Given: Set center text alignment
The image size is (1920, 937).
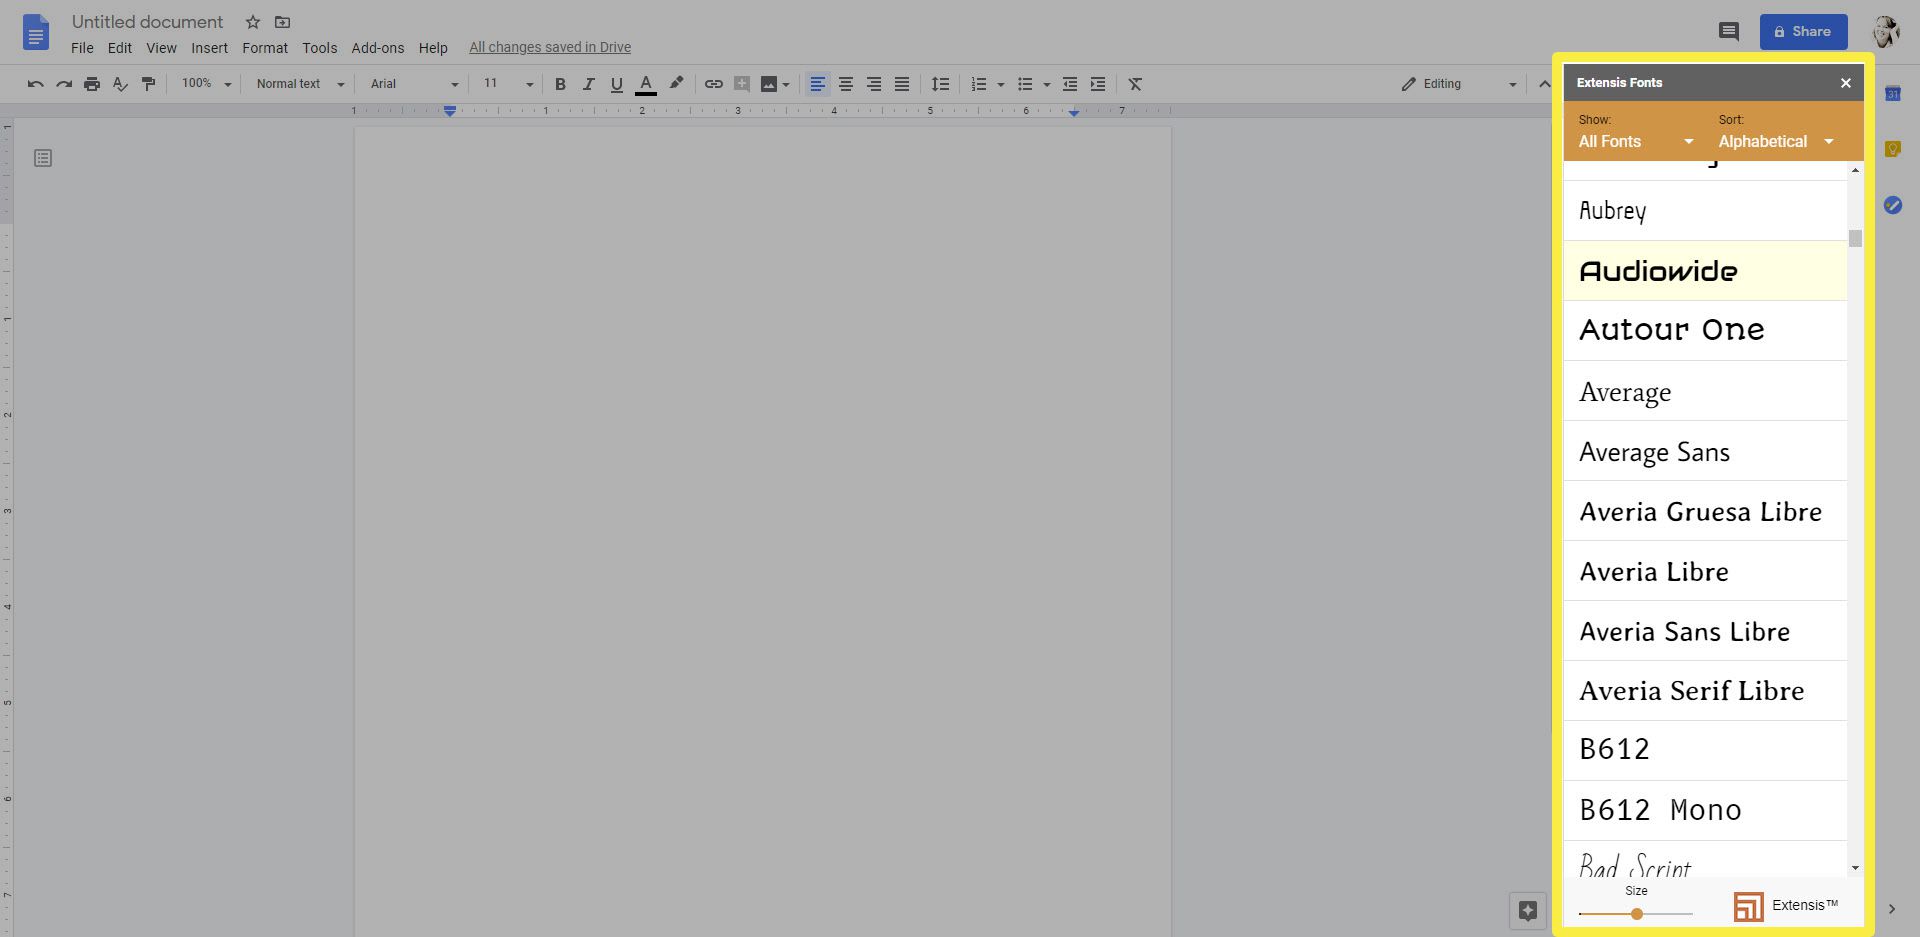Looking at the screenshot, I should [x=846, y=84].
